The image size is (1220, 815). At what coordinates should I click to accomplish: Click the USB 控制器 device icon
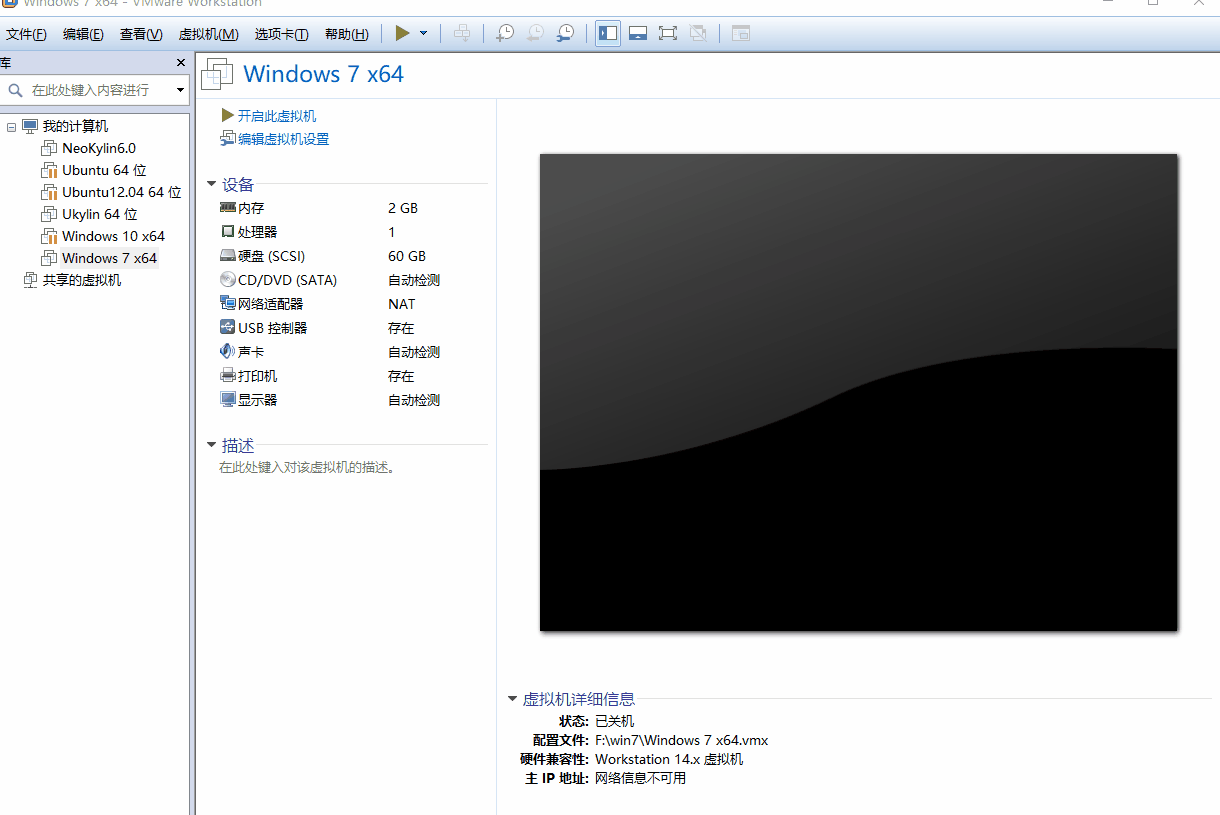pos(228,328)
